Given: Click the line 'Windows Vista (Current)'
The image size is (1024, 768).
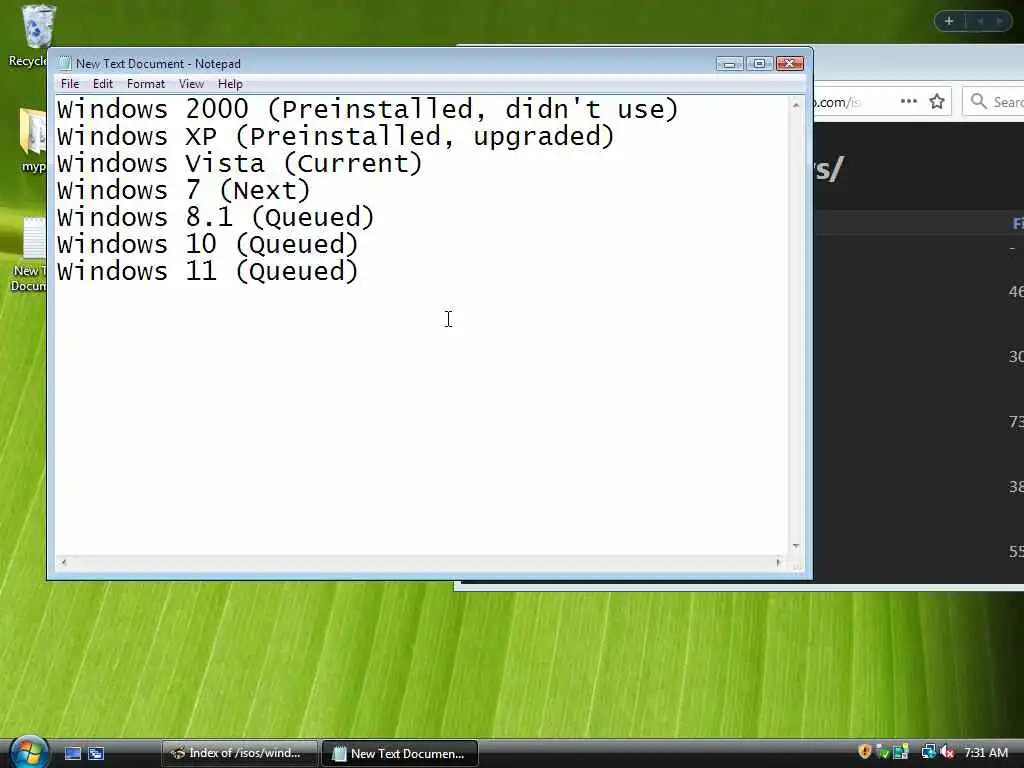Looking at the screenshot, I should [x=239, y=163].
